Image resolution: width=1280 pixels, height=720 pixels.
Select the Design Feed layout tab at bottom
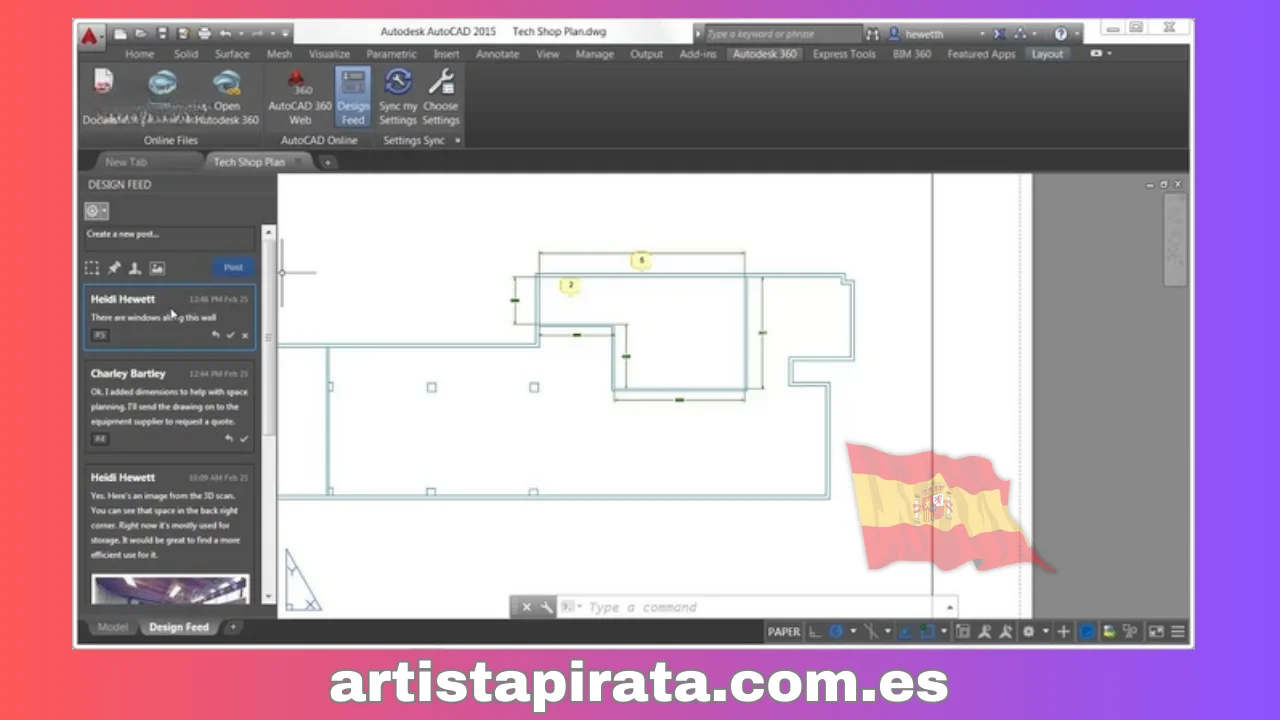[x=179, y=627]
